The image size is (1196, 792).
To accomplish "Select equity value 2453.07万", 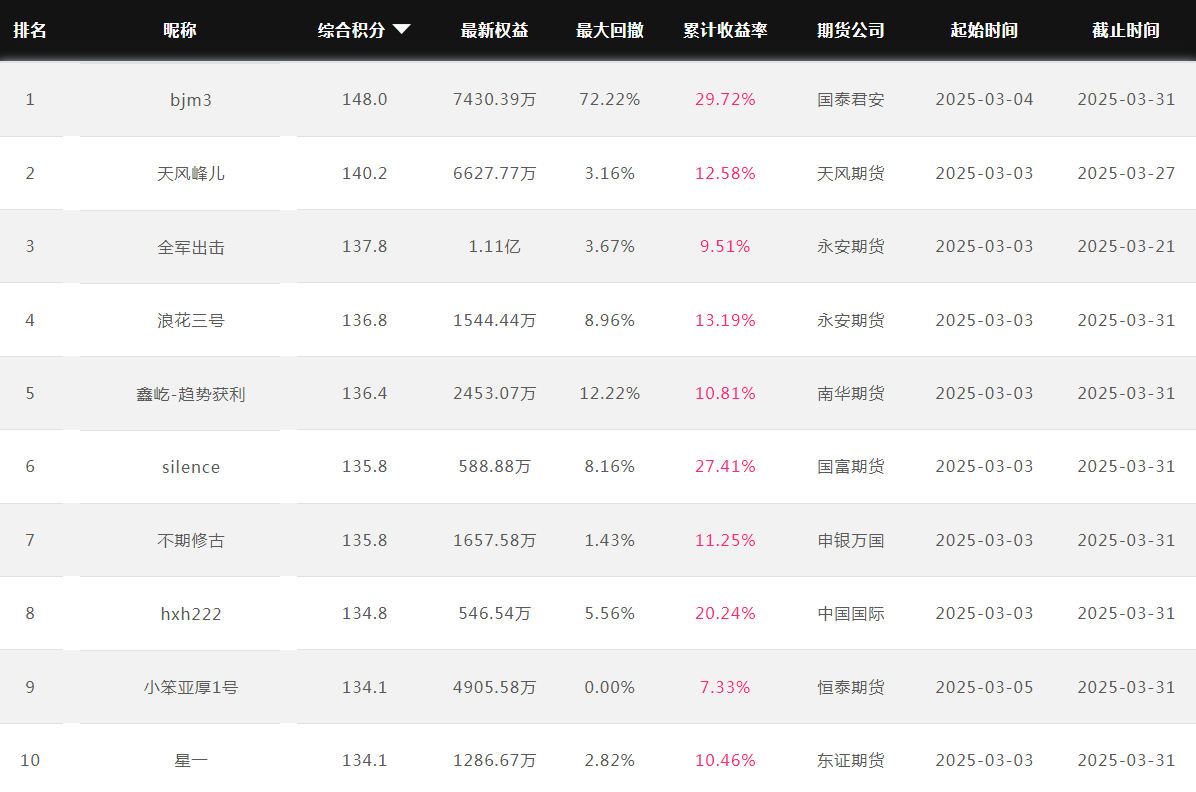I will 494,393.
